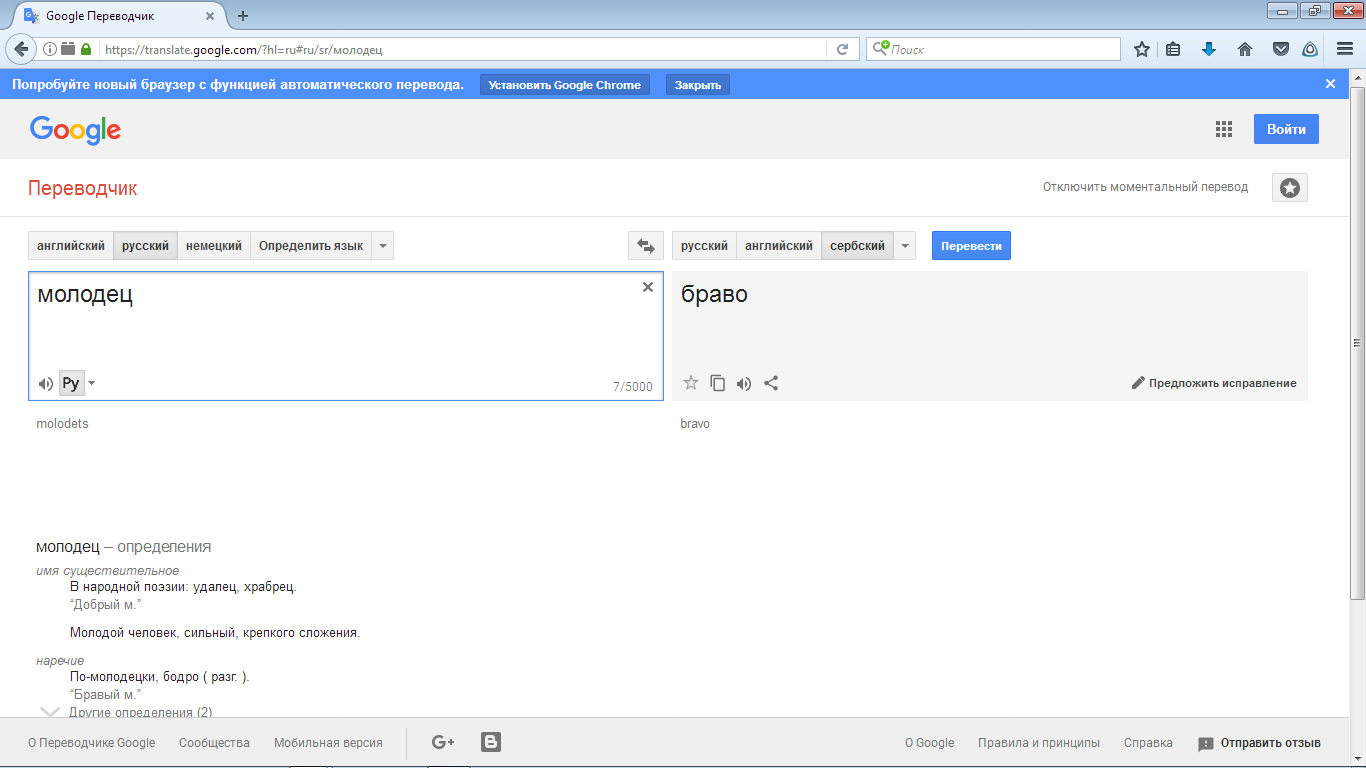This screenshot has width=1366, height=768.
Task: Select target language сербский
Action: (857, 246)
